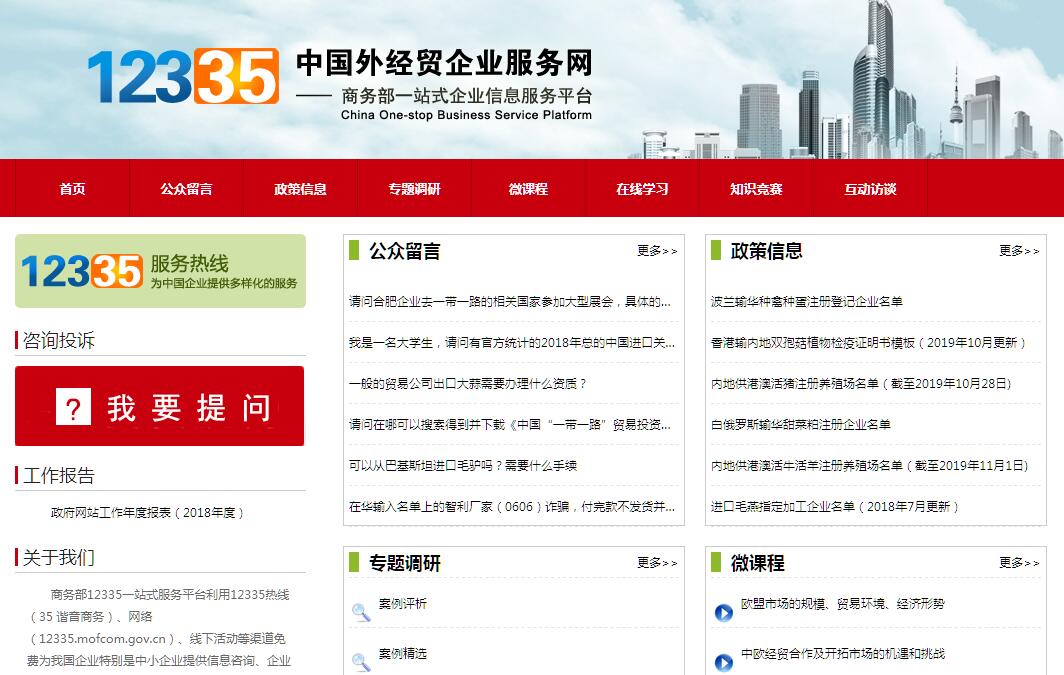Open 知识竞赛 navigation item

coord(756,189)
